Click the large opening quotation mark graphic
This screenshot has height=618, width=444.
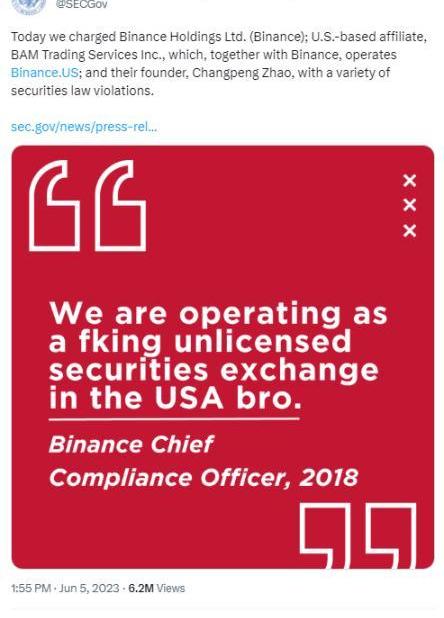tap(87, 206)
